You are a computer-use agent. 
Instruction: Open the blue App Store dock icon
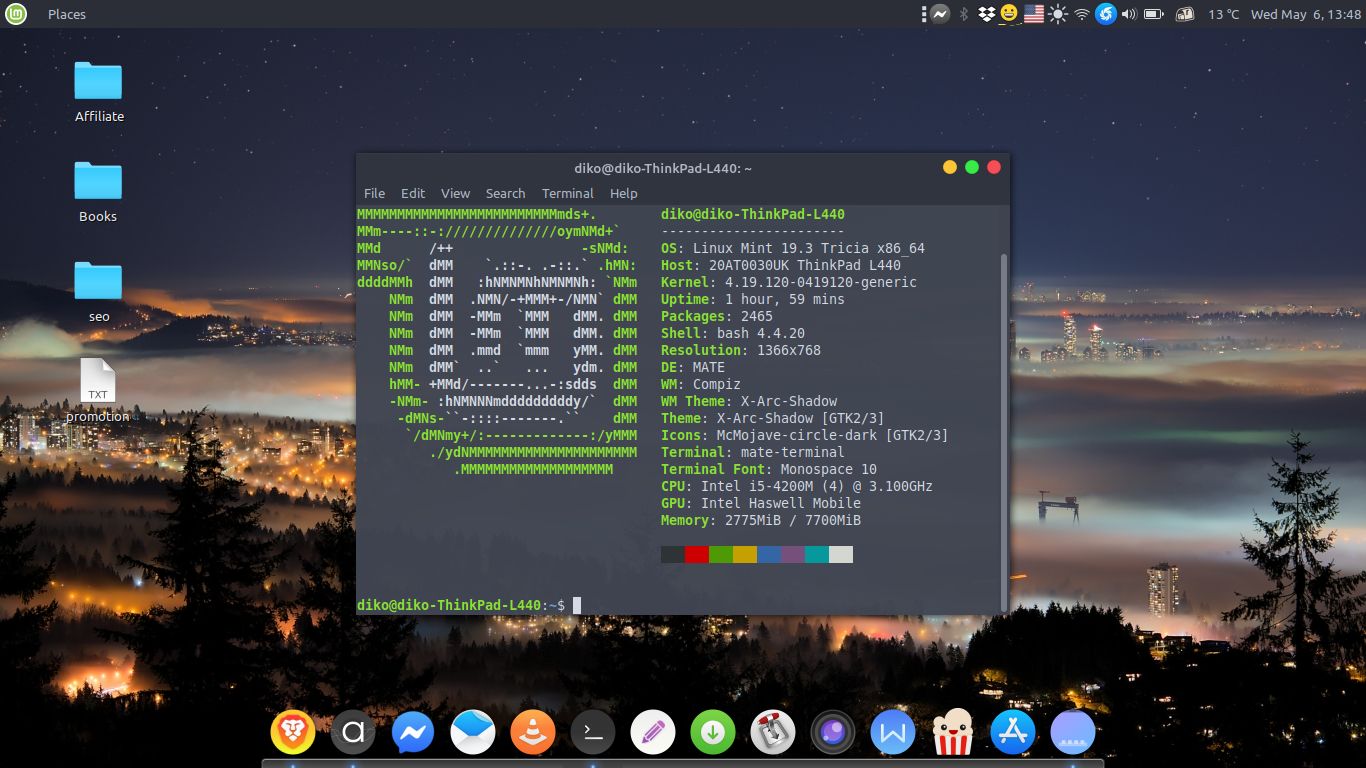(x=1013, y=731)
